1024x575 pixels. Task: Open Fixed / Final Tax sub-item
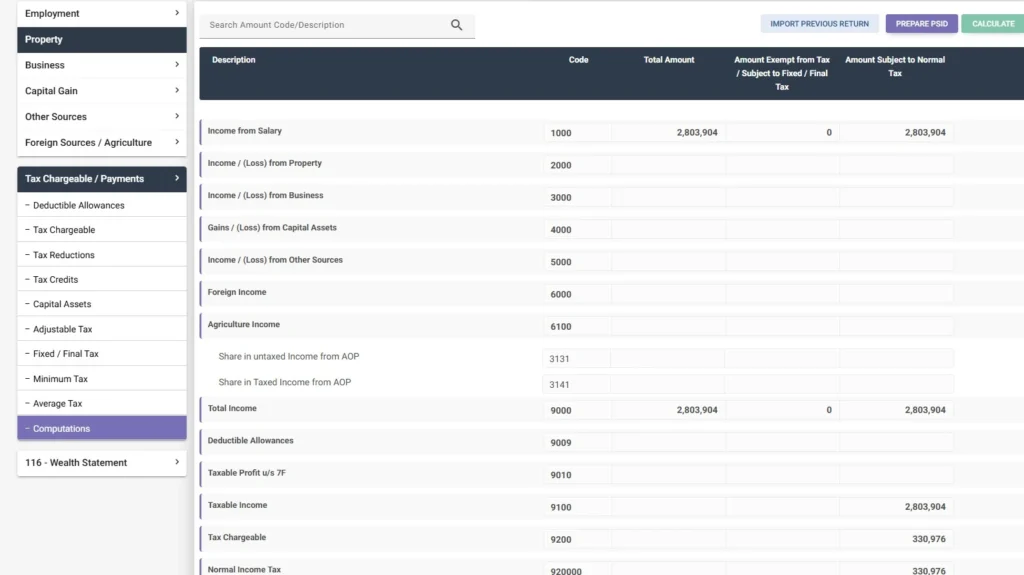tap(102, 353)
